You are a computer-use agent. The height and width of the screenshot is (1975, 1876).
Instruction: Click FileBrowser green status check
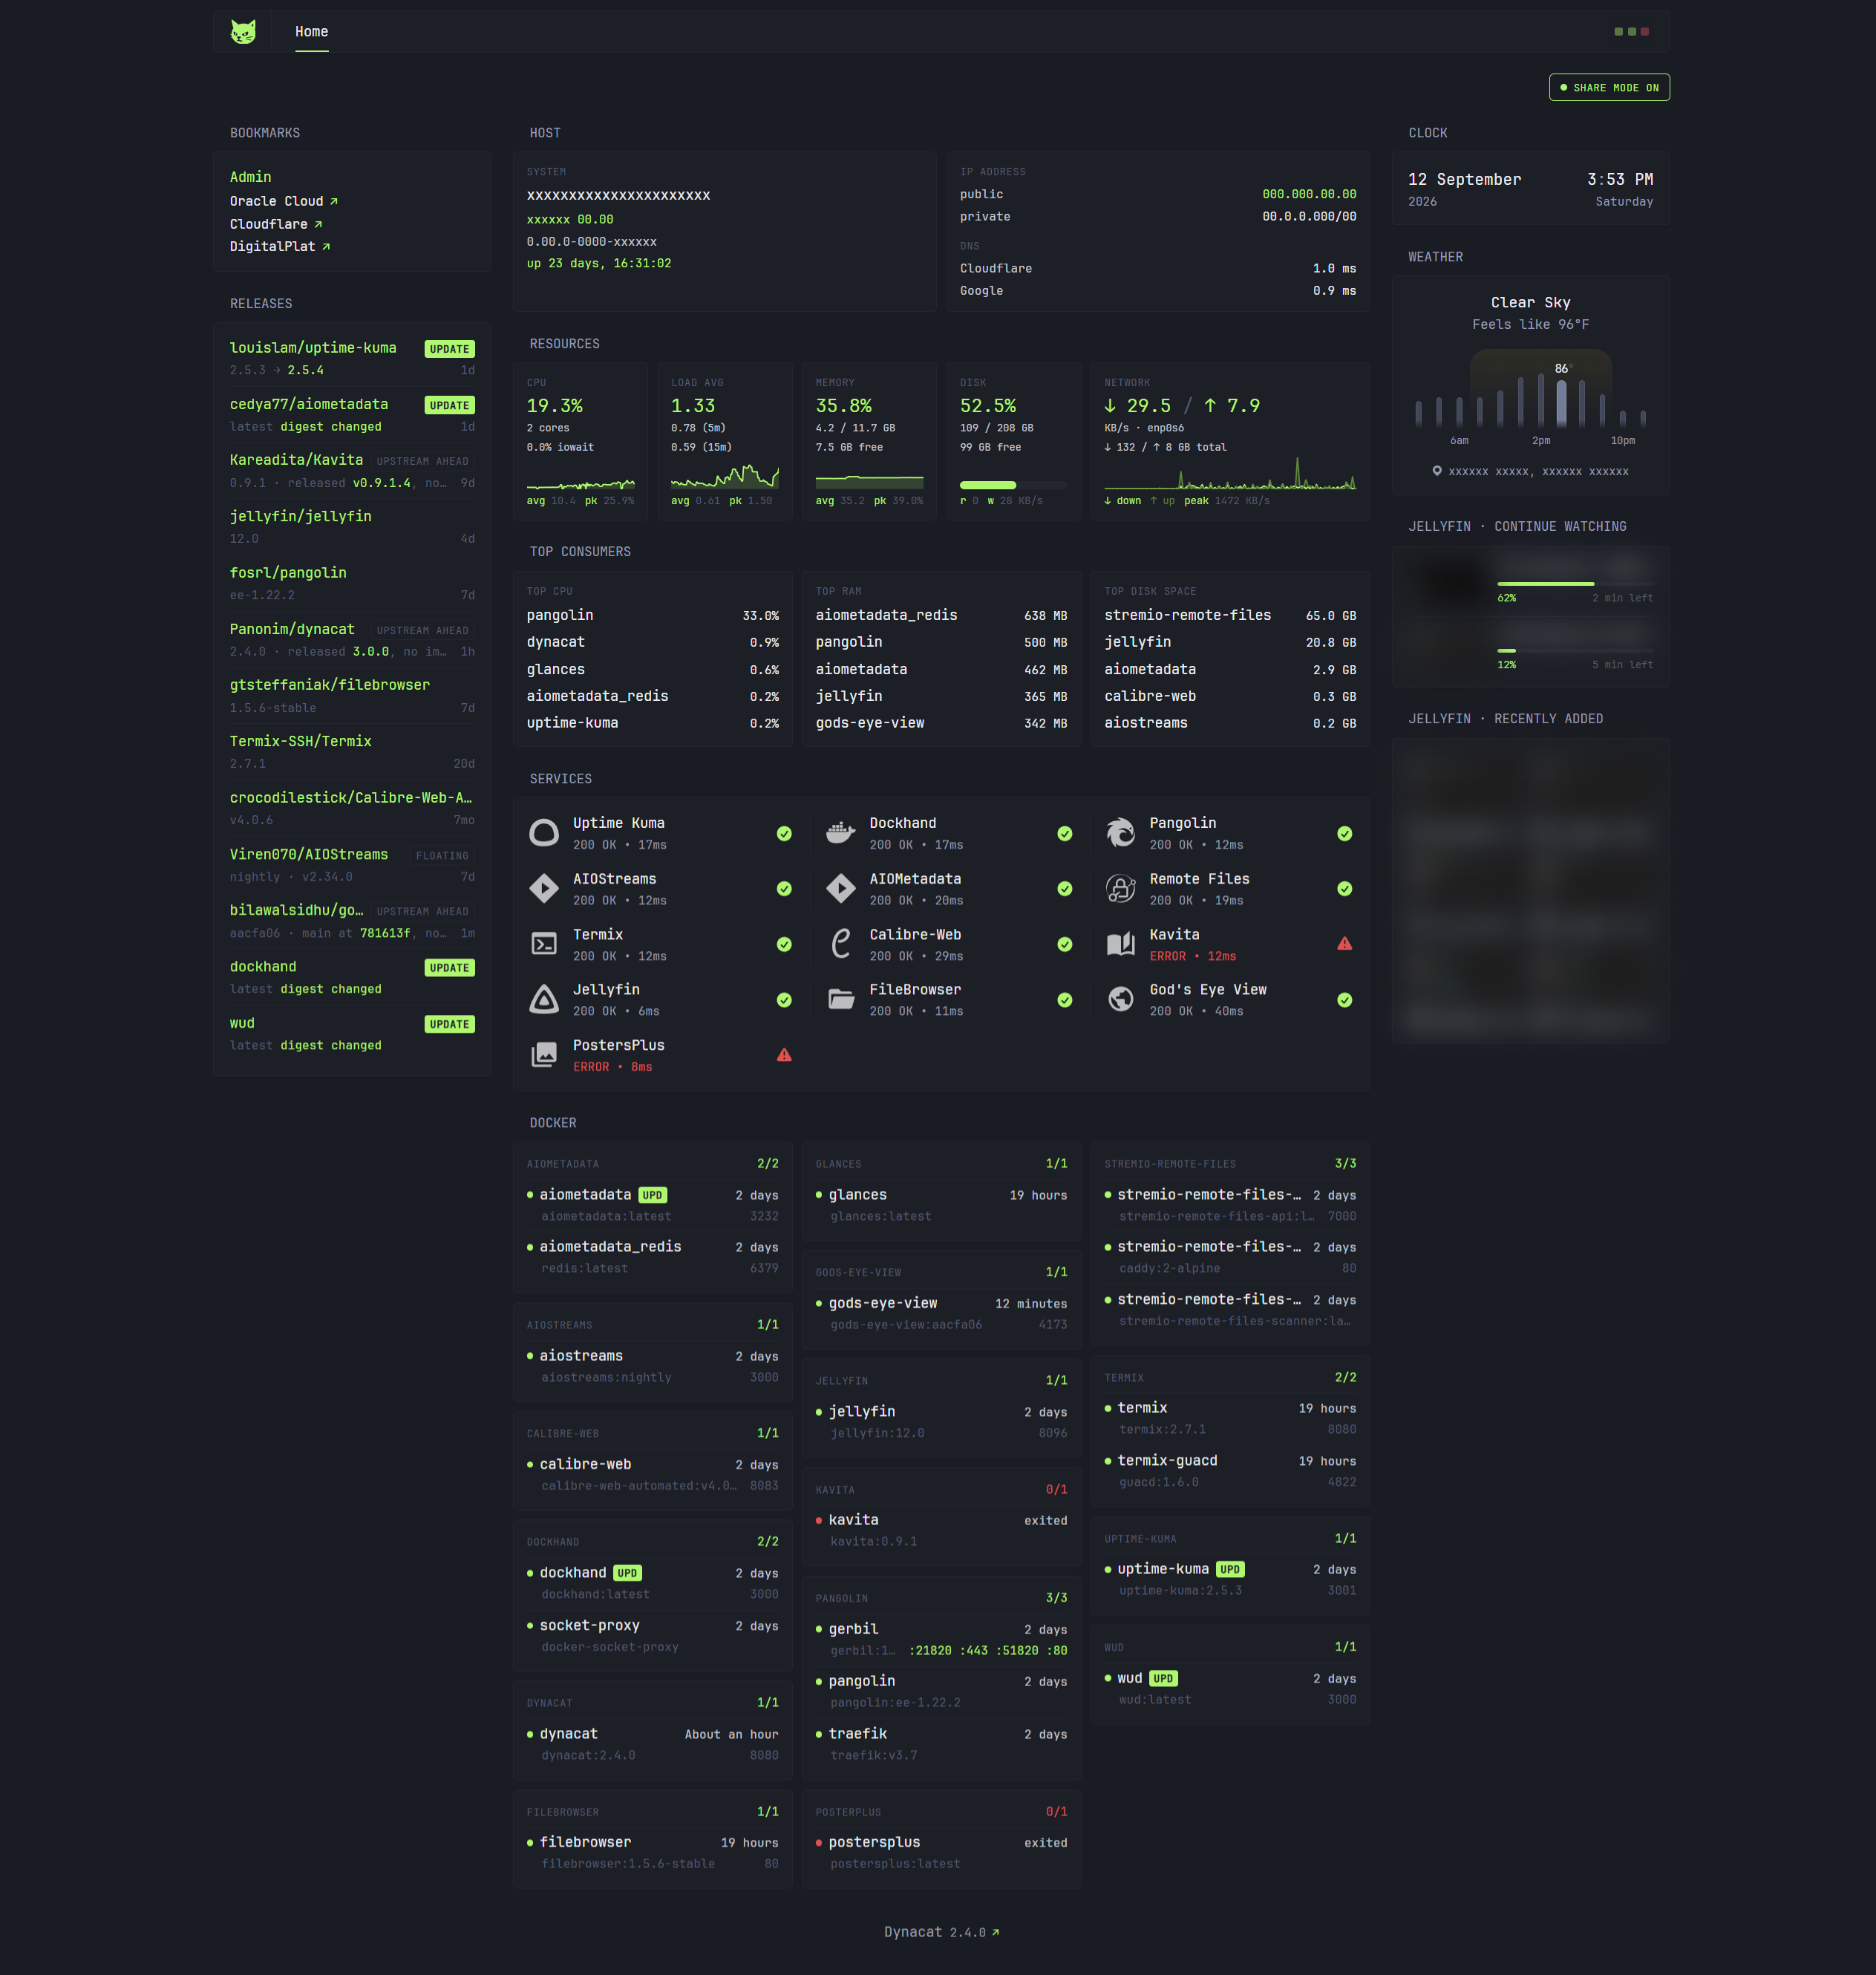(1065, 999)
